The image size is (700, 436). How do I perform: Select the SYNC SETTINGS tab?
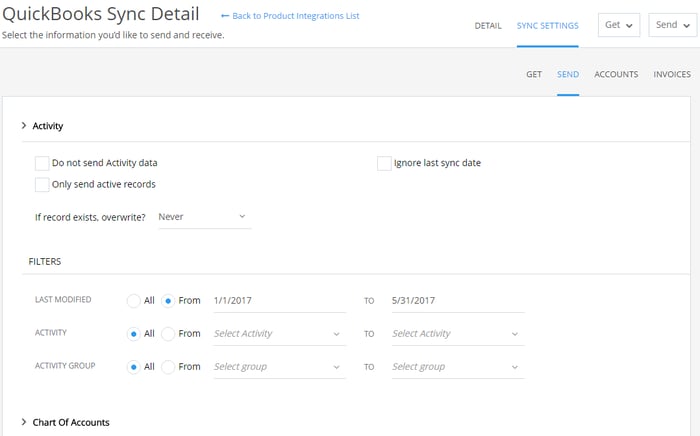(547, 26)
